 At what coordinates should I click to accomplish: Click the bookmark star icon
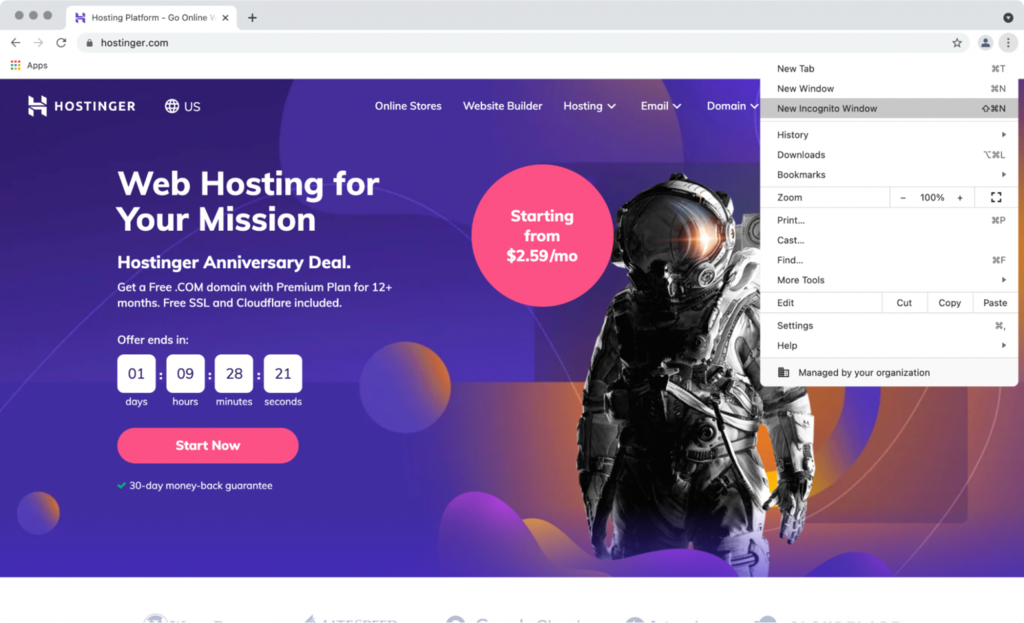click(x=957, y=42)
